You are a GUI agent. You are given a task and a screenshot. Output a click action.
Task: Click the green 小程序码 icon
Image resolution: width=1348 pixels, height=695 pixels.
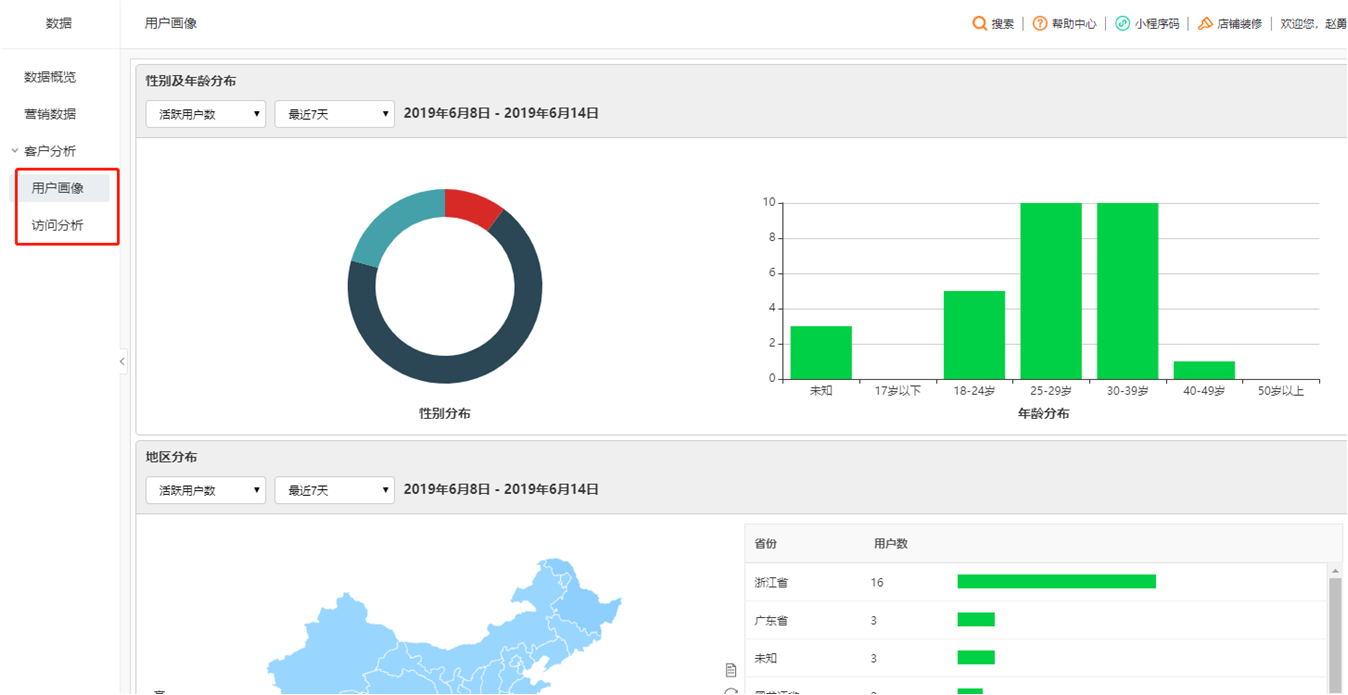(x=1122, y=23)
